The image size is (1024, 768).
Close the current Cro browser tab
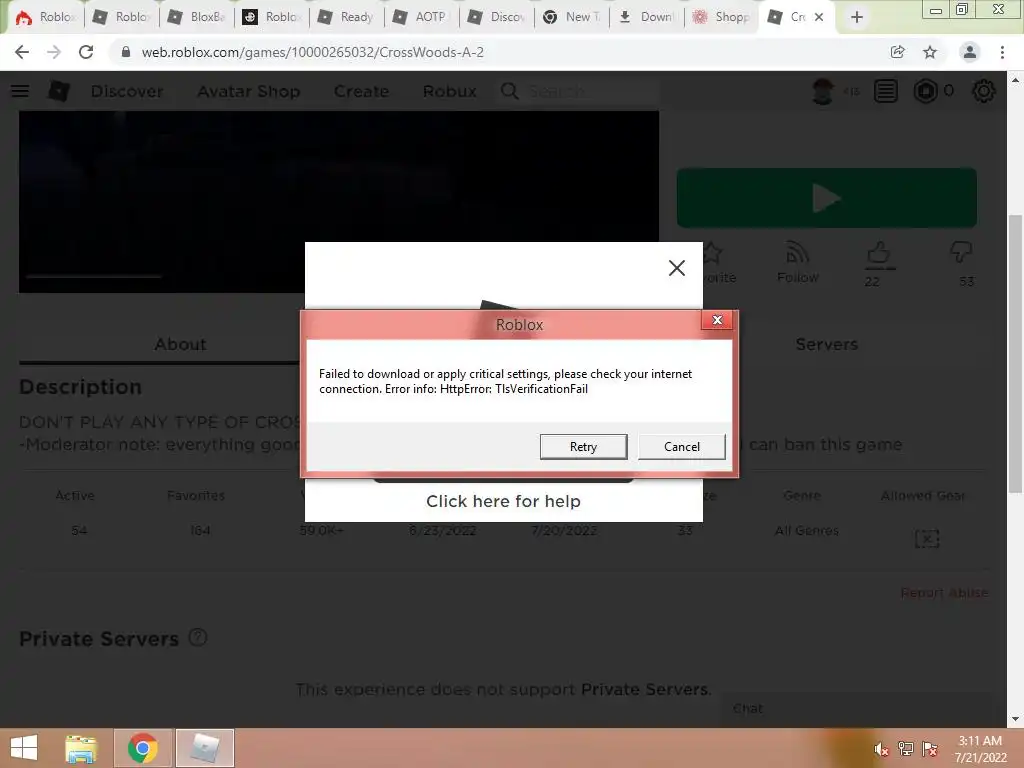(819, 17)
